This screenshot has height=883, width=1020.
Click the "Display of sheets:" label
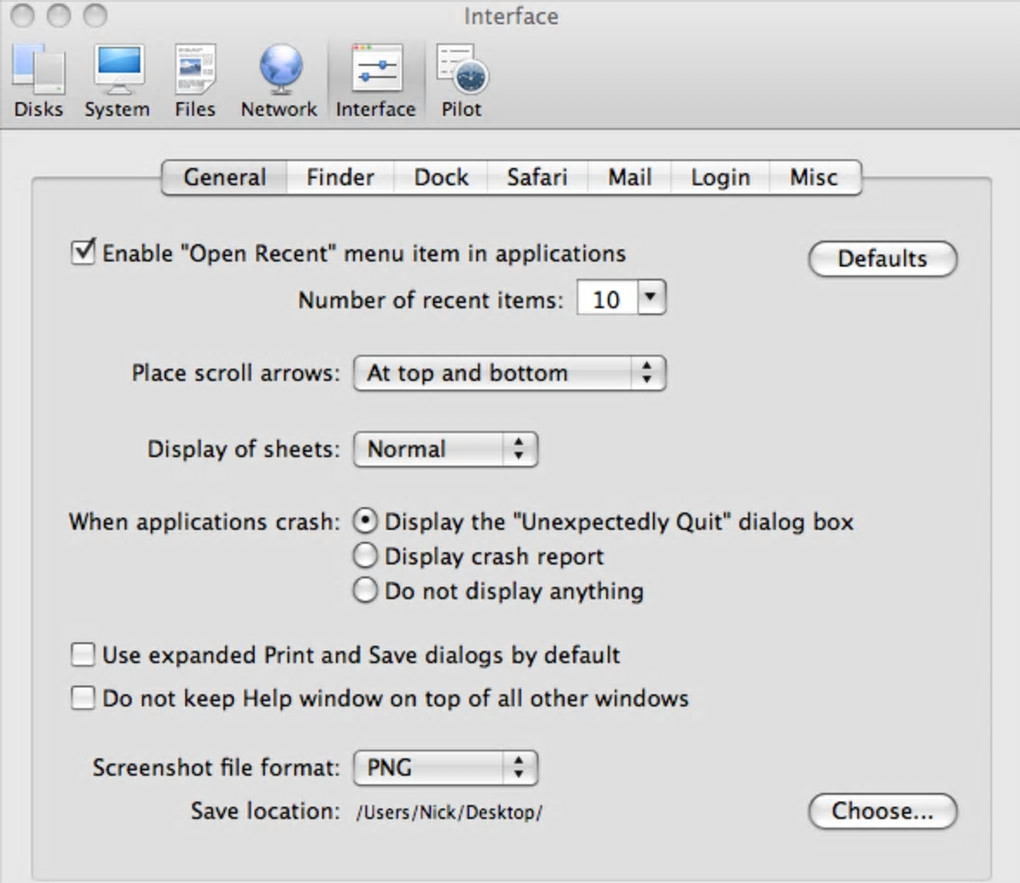[243, 449]
